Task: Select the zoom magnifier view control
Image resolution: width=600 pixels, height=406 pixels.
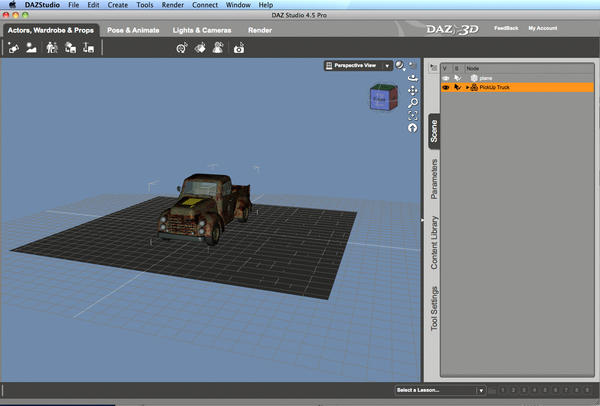Action: [412, 103]
